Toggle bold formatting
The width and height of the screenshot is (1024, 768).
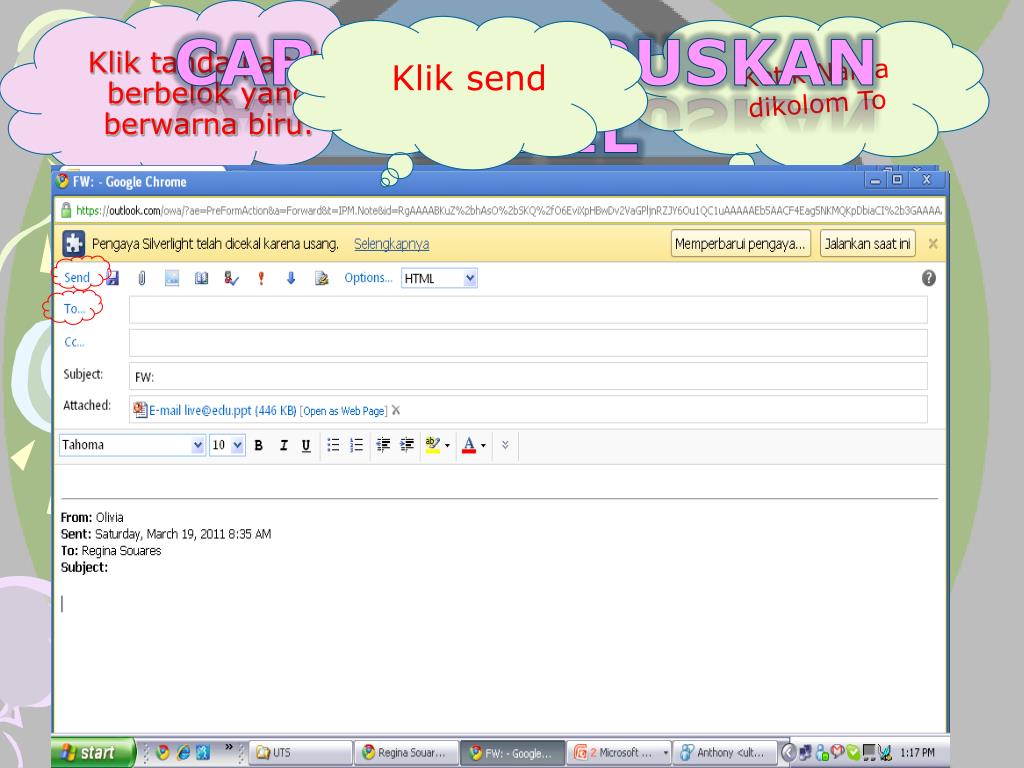259,445
